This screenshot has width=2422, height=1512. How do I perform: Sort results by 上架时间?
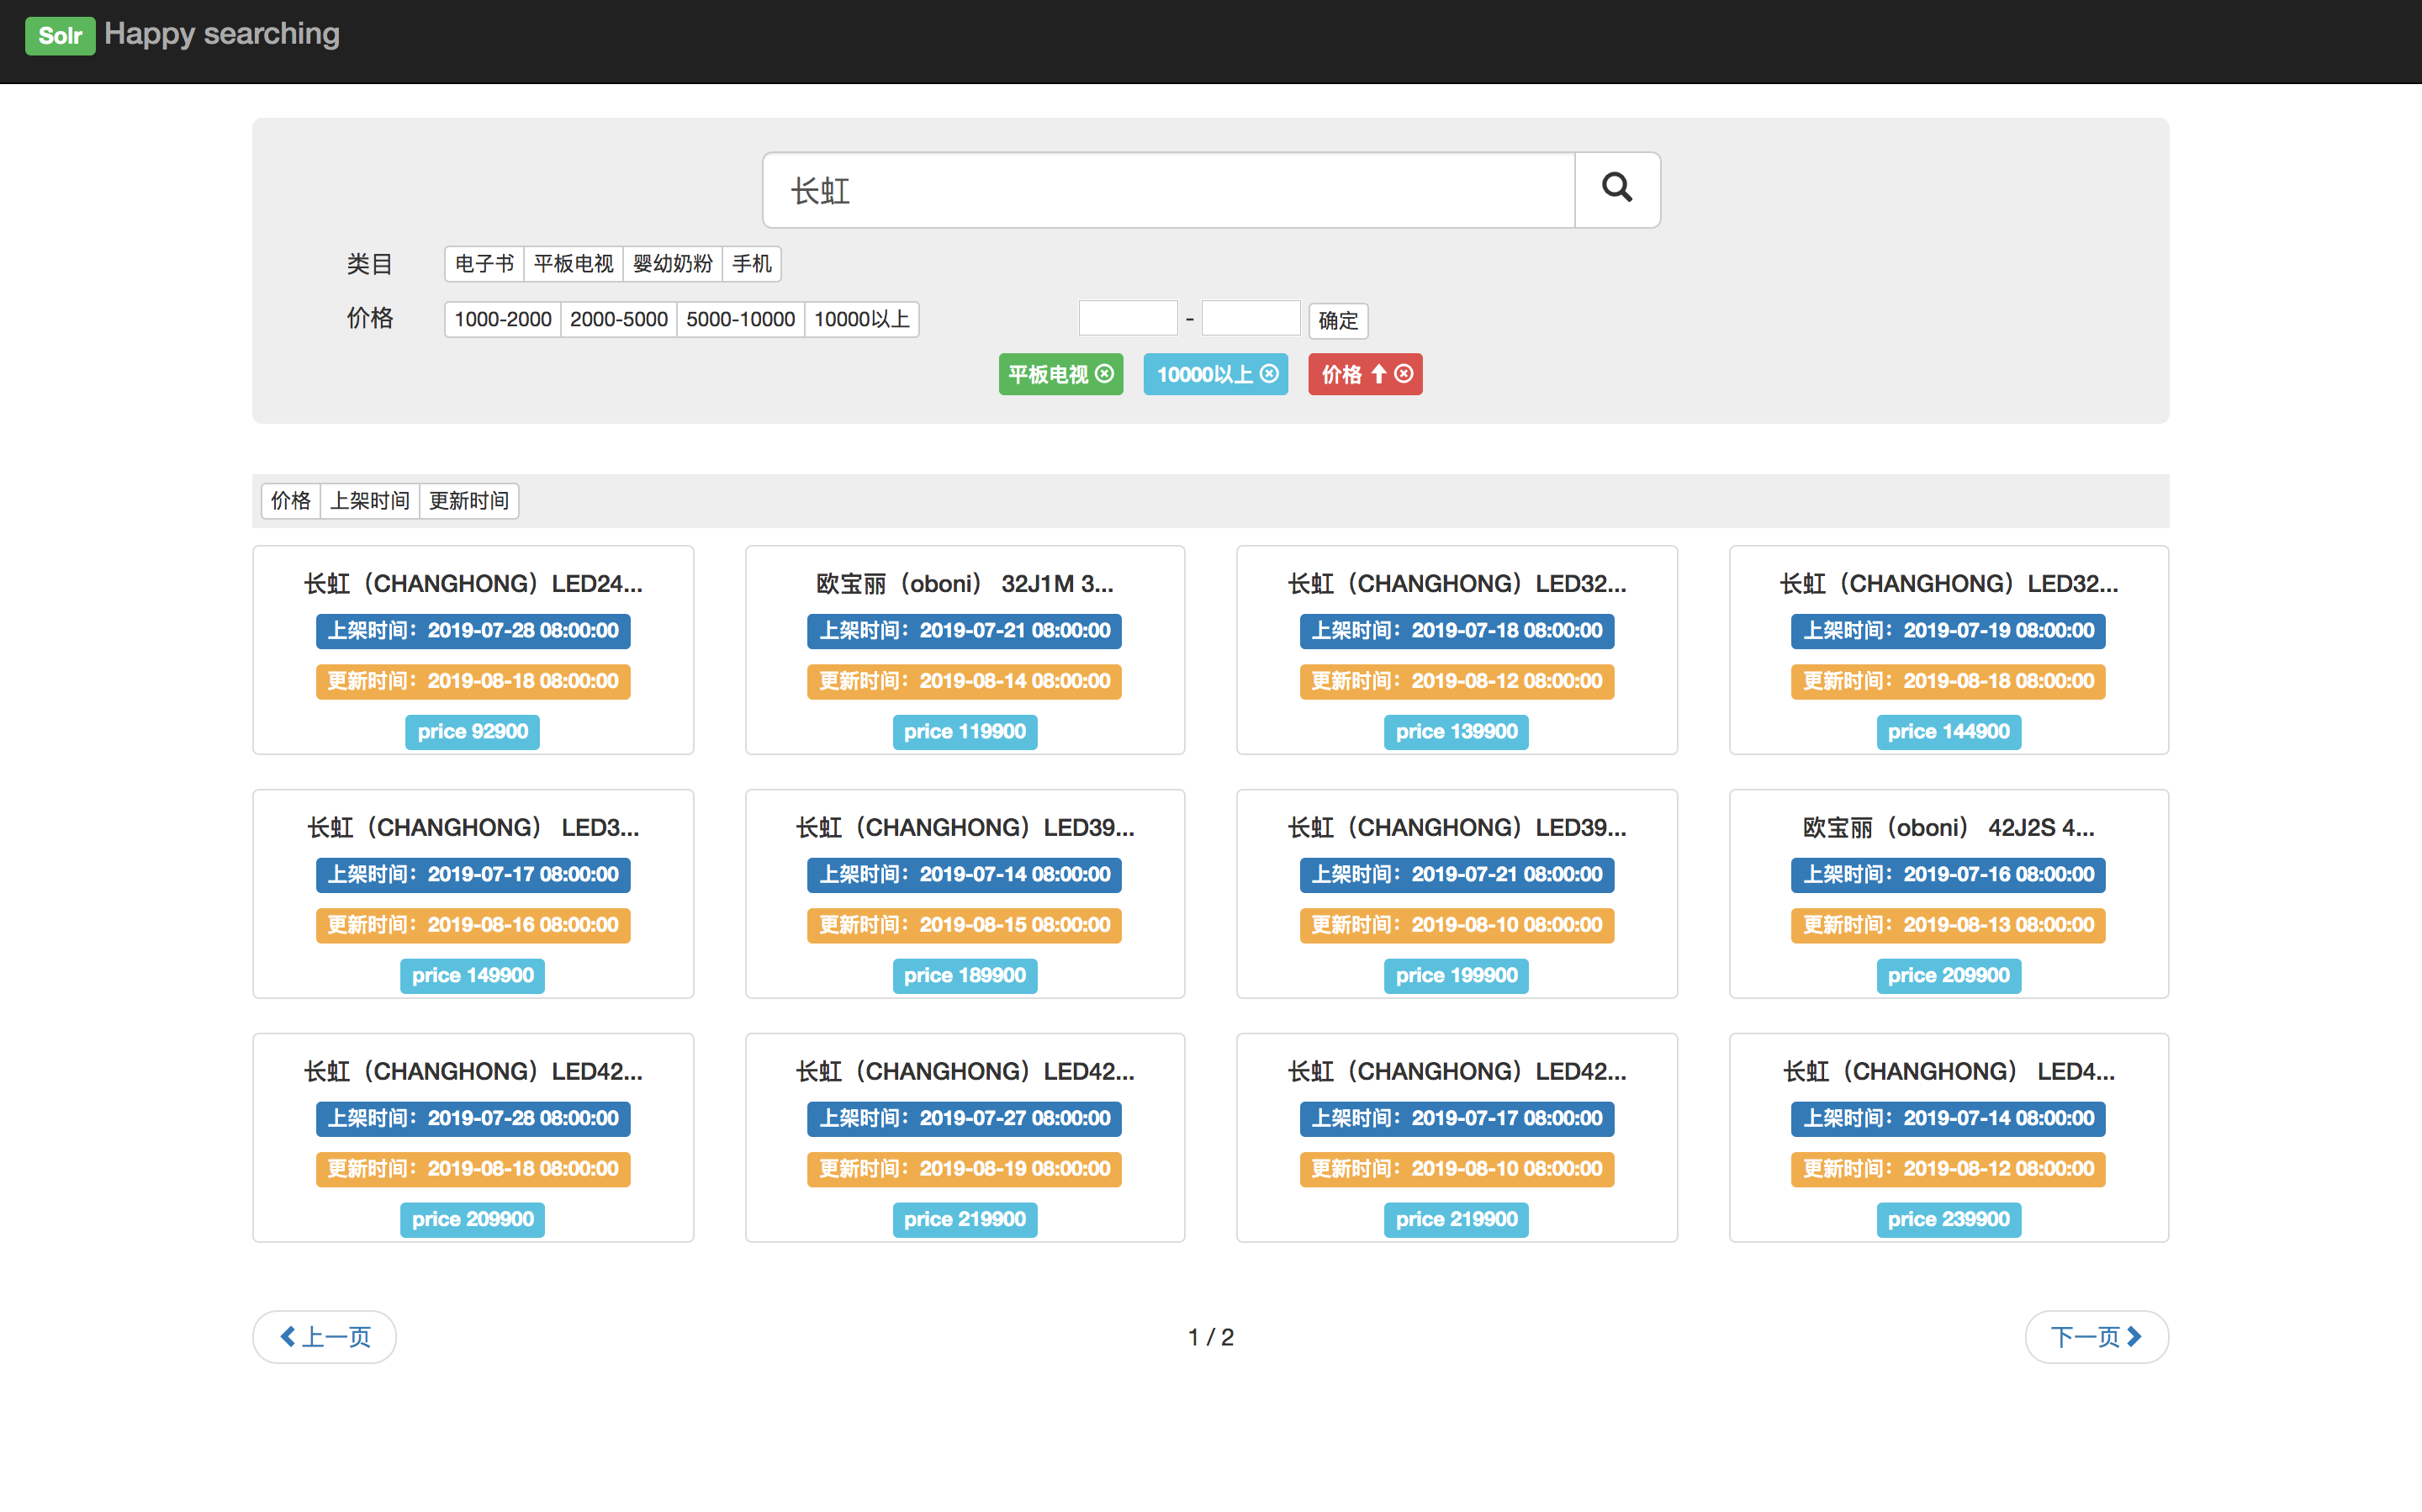pos(369,500)
